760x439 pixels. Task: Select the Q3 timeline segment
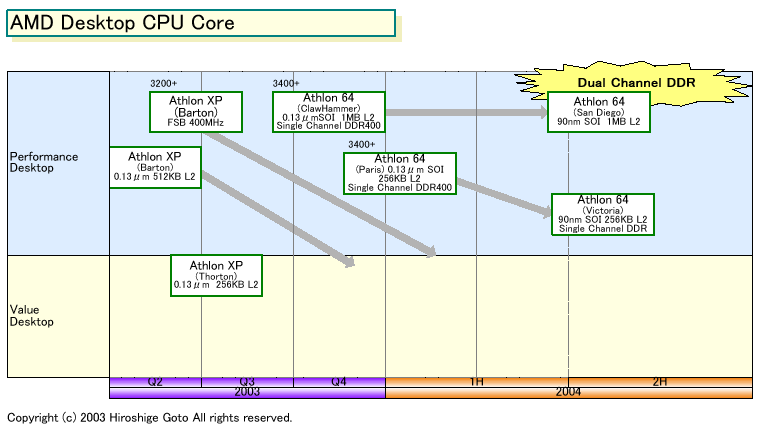coord(247,382)
